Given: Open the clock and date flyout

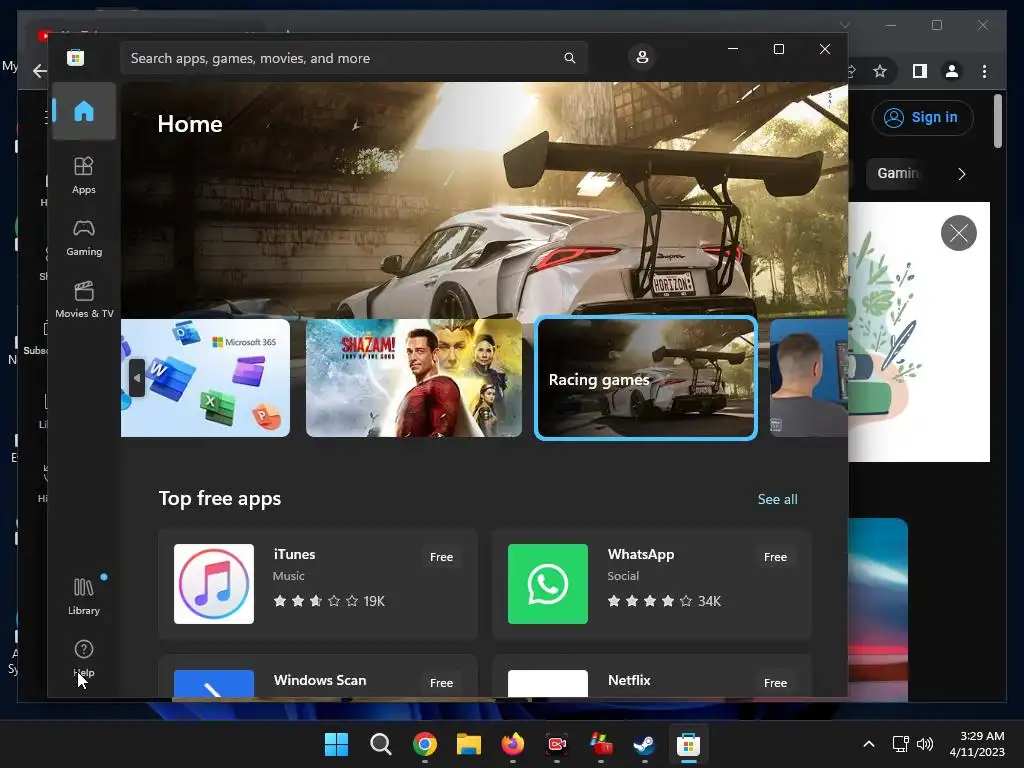Looking at the screenshot, I should click(x=976, y=744).
